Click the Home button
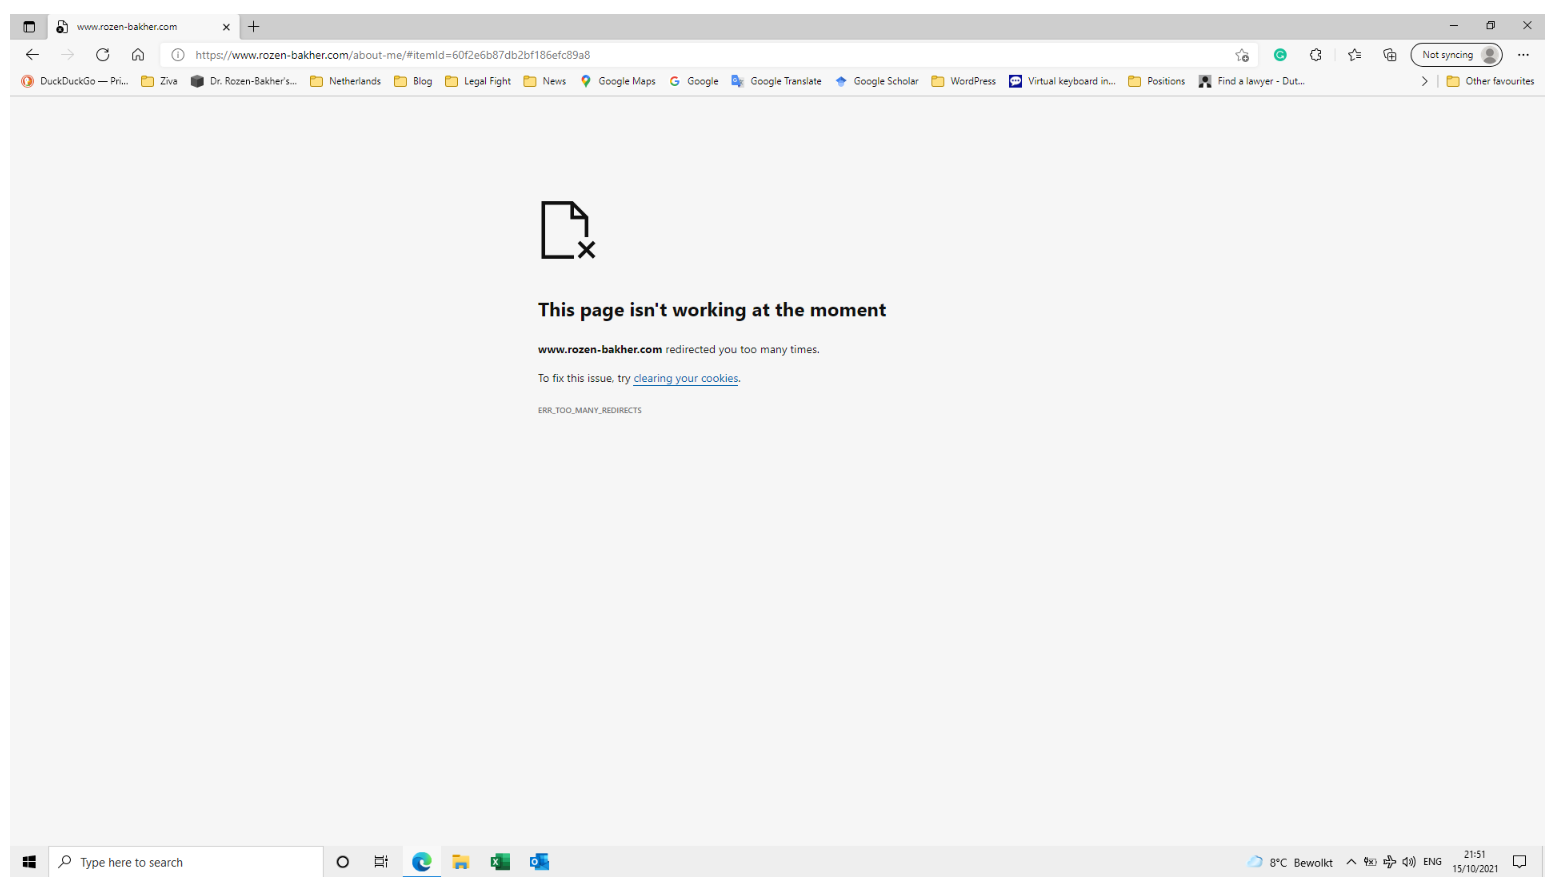1547x883 pixels. [138, 55]
